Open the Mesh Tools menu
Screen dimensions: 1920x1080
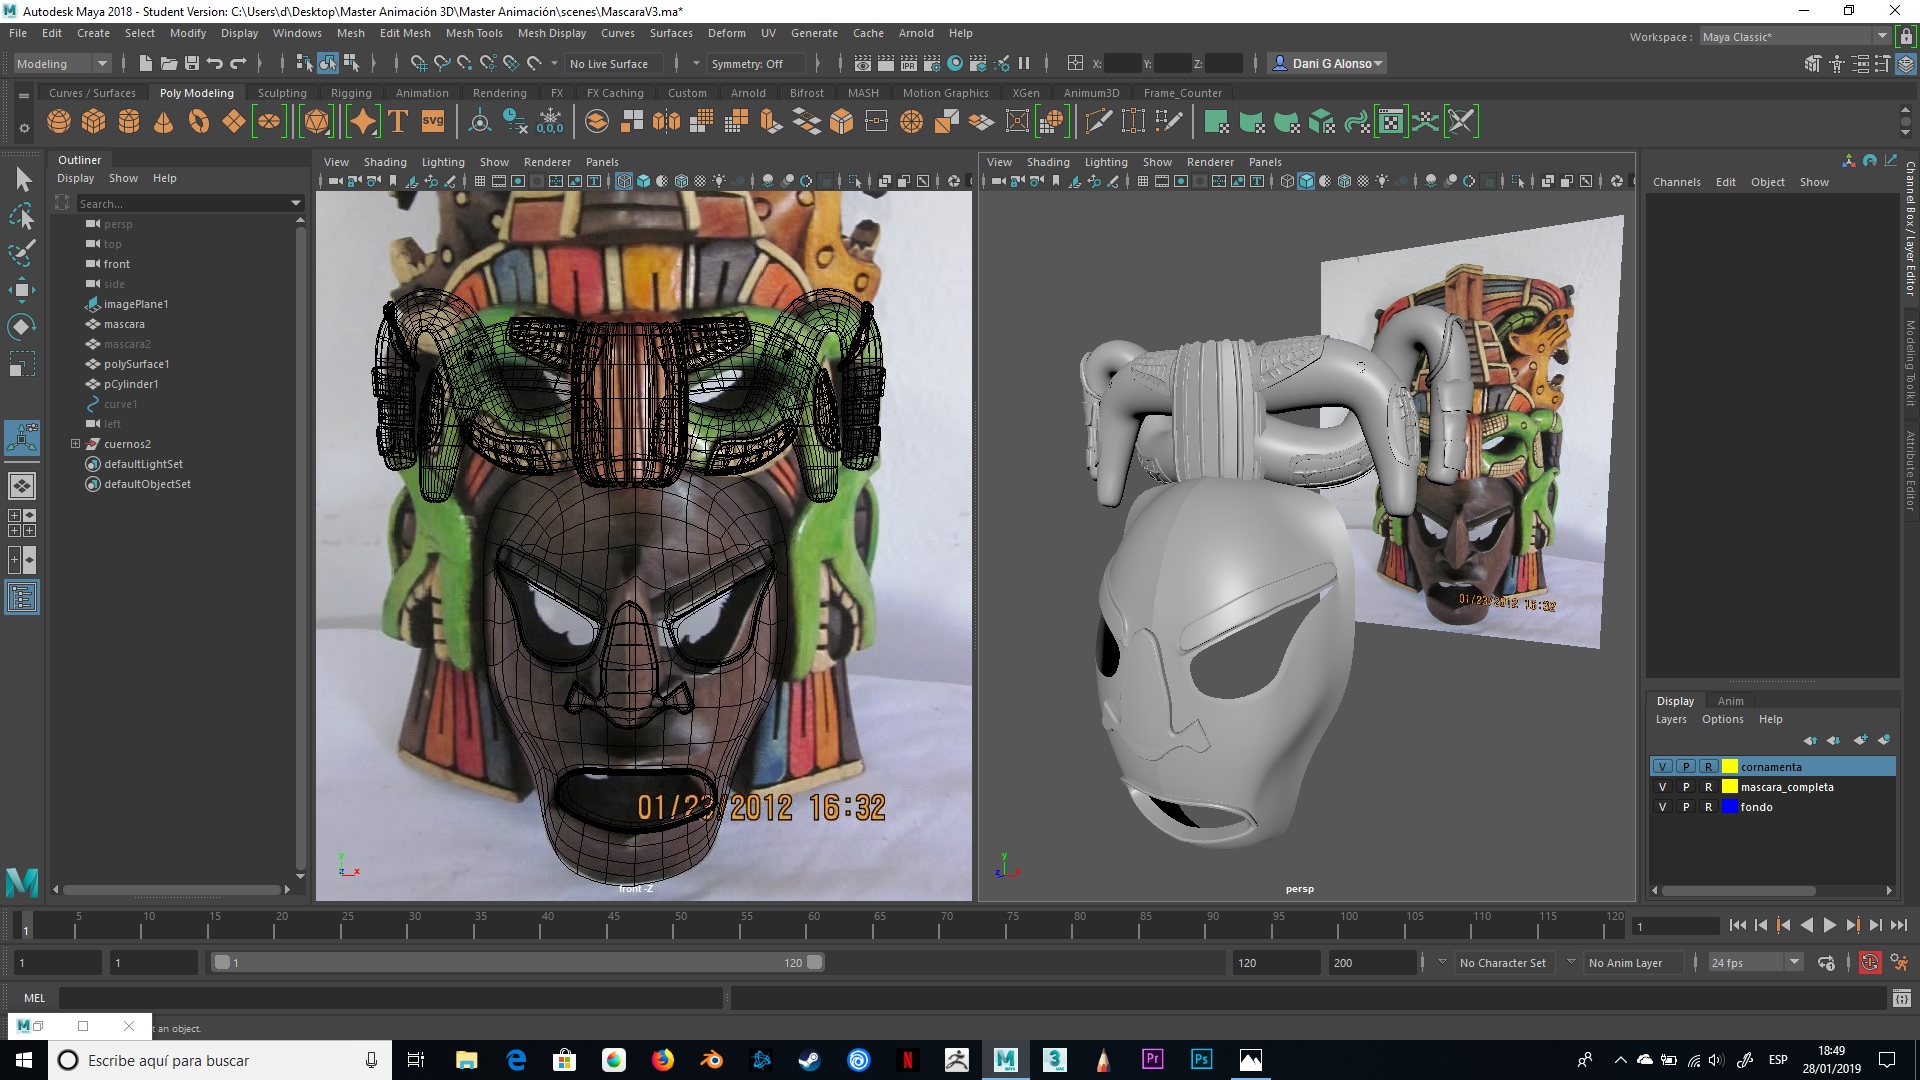[x=473, y=33]
